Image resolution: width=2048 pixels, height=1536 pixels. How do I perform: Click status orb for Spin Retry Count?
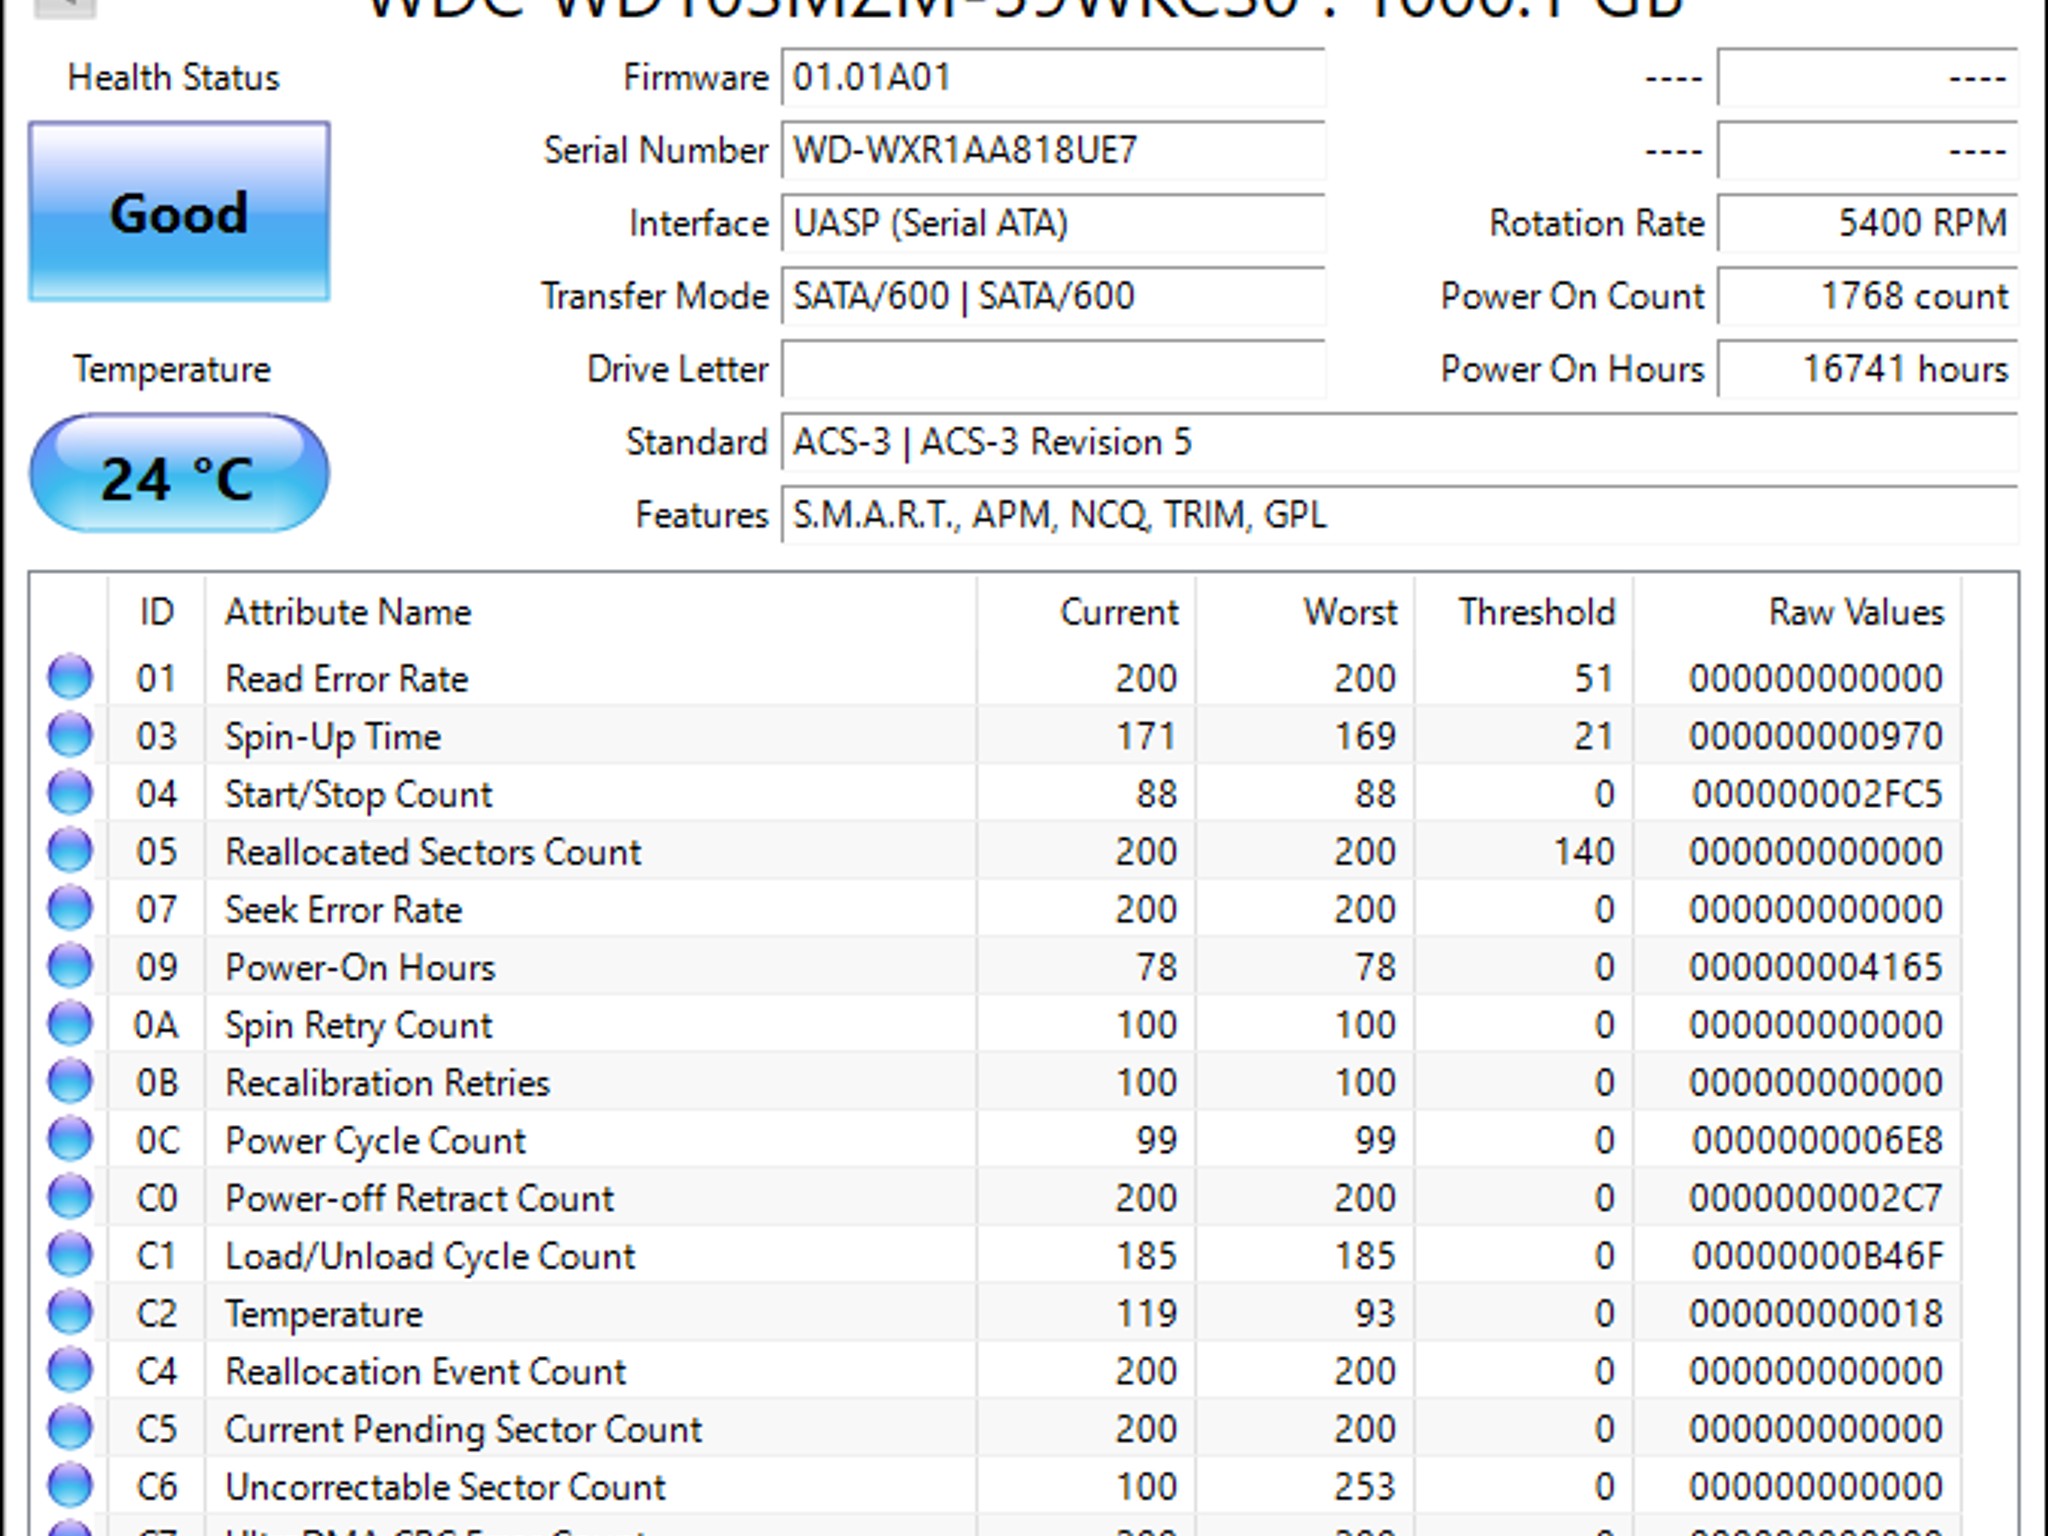(70, 1023)
